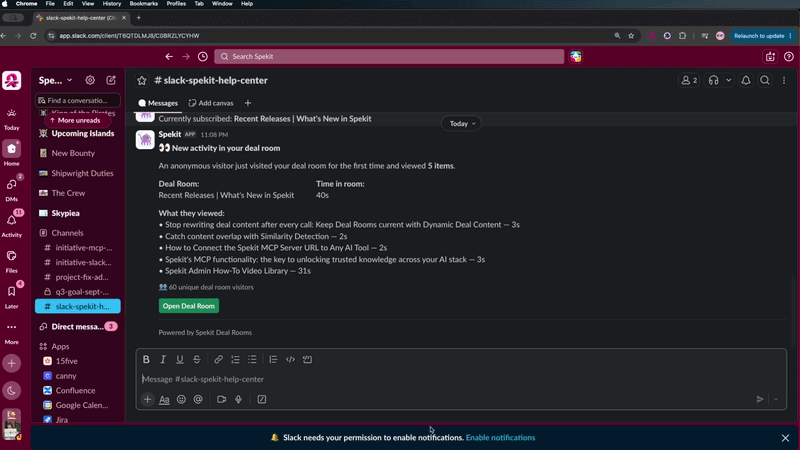The width and height of the screenshot is (800, 450).
Task: Open workspace preferences gear icon
Action: coord(90,80)
